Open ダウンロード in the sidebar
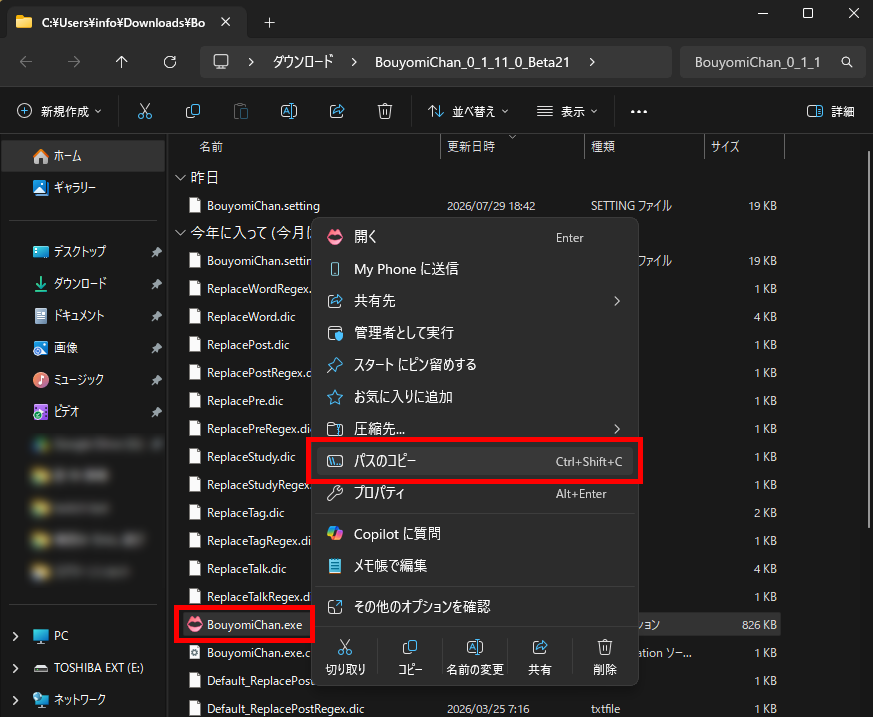This screenshot has height=717, width=873. coord(84,283)
